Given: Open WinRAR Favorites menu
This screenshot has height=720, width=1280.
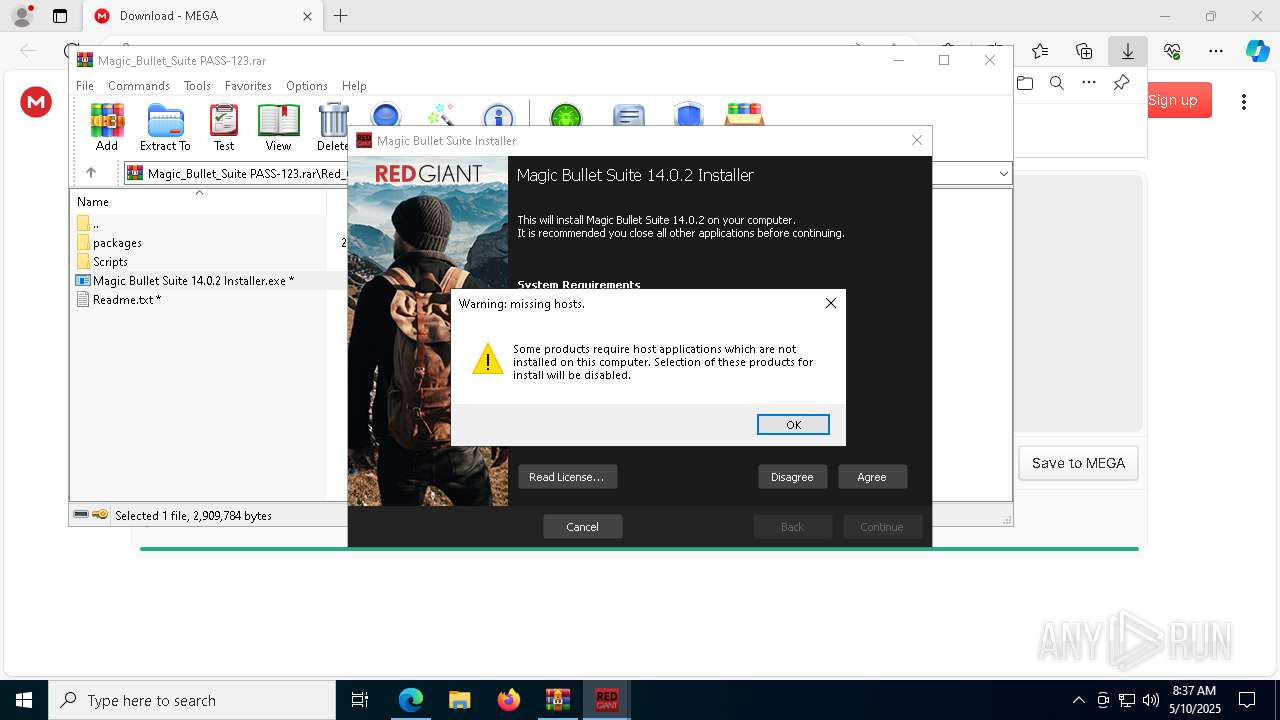Looking at the screenshot, I should [248, 86].
